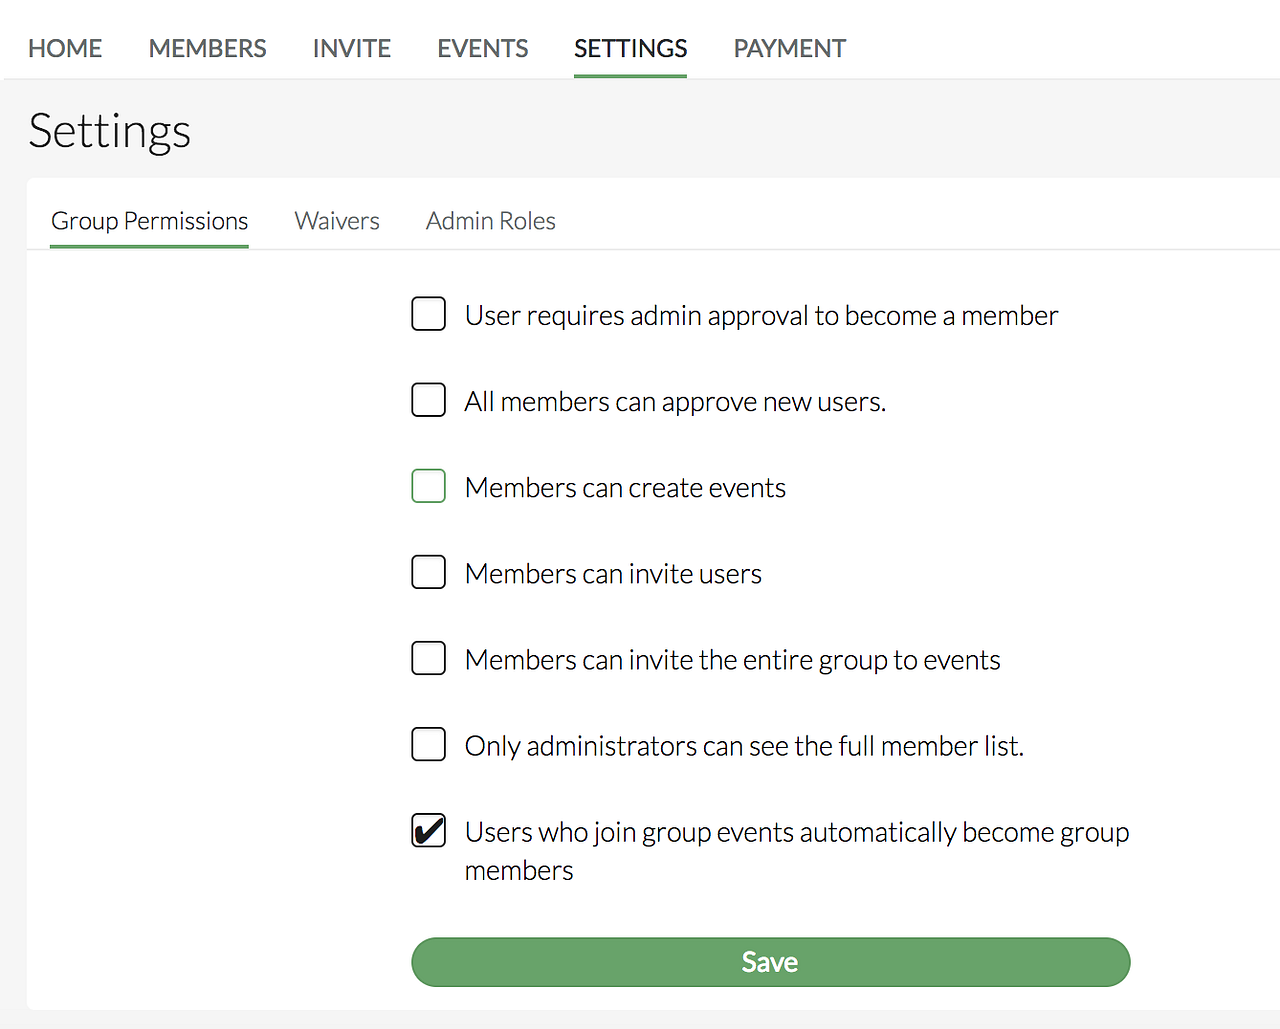This screenshot has width=1280, height=1029.
Task: Toggle the 'Members can invite users' checkbox
Action: (428, 572)
